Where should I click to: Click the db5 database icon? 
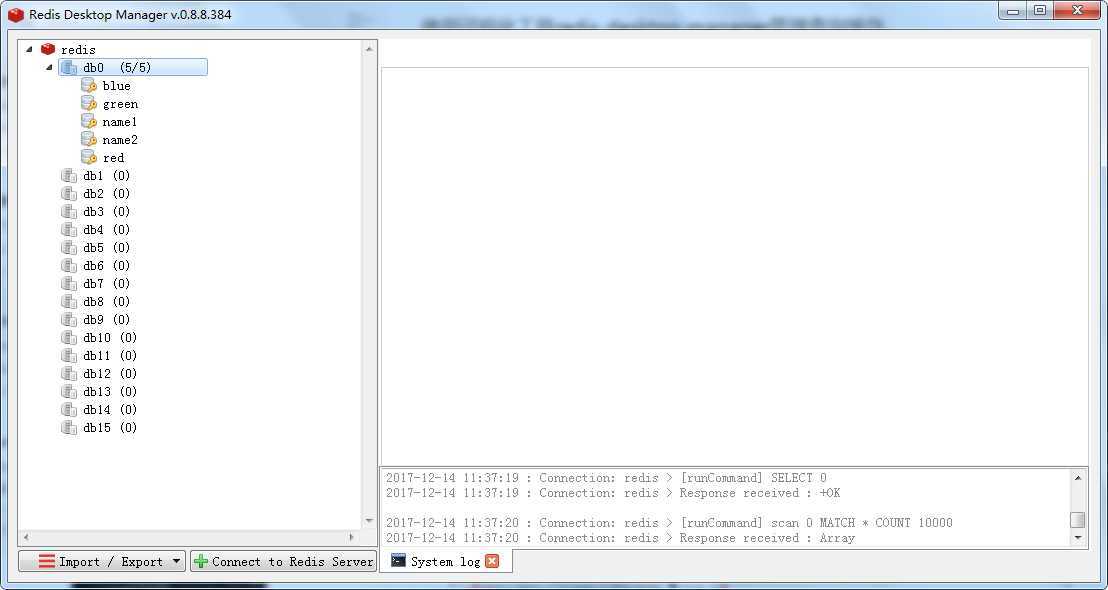pyautogui.click(x=69, y=247)
